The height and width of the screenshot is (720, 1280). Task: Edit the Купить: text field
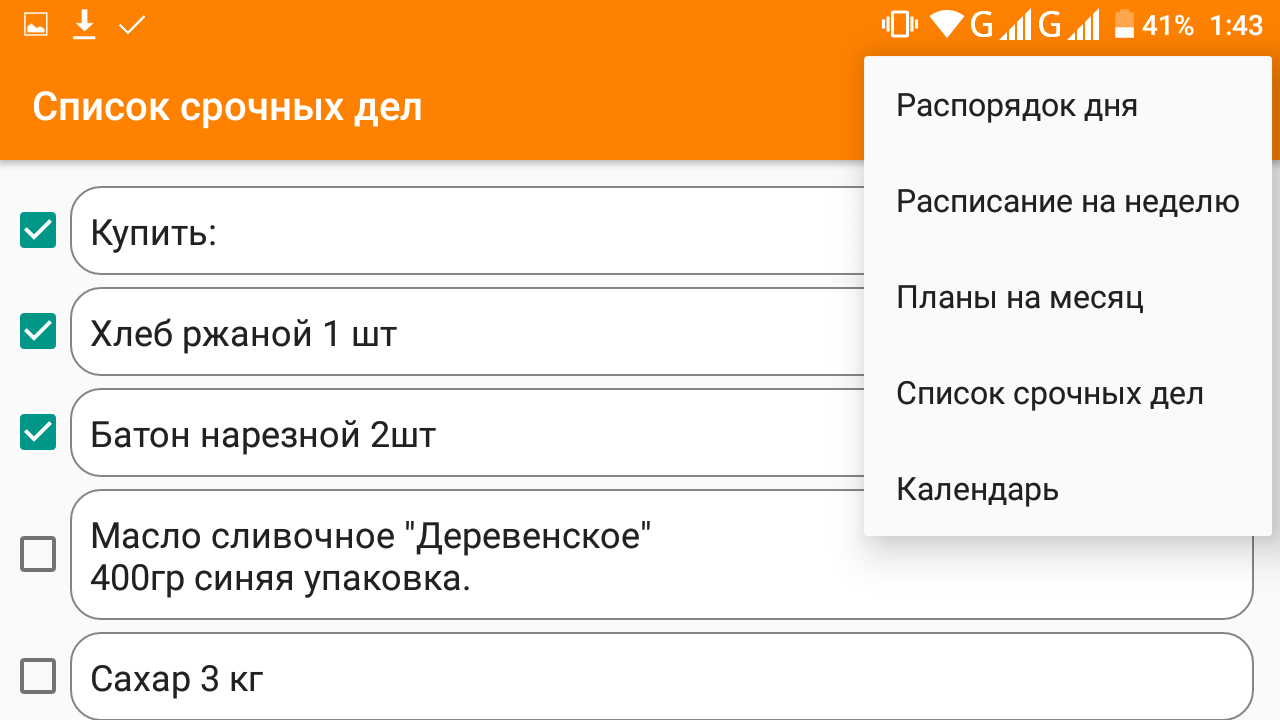(x=460, y=233)
